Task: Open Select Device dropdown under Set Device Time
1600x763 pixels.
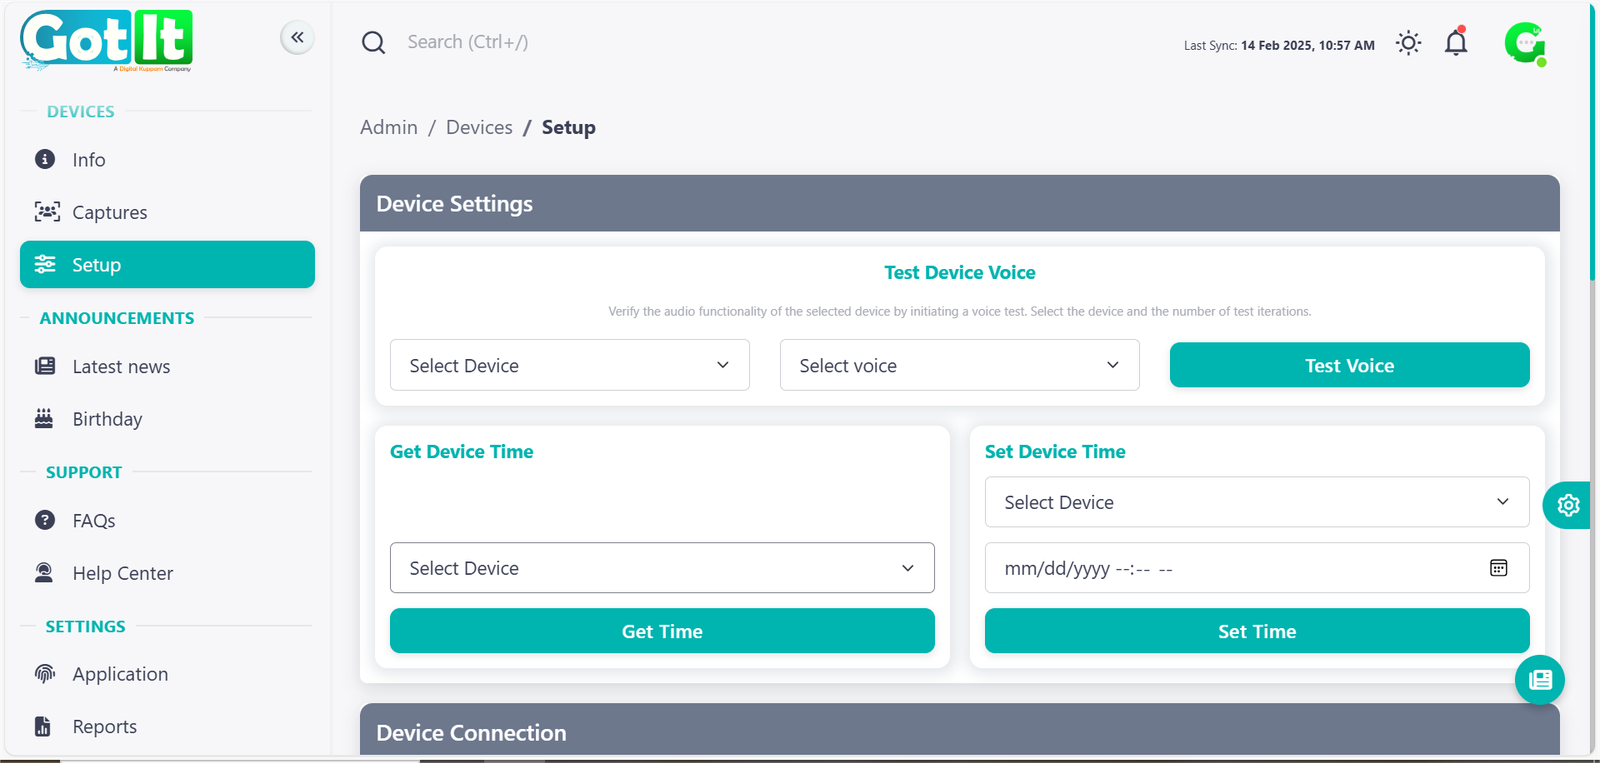Action: [x=1256, y=502]
